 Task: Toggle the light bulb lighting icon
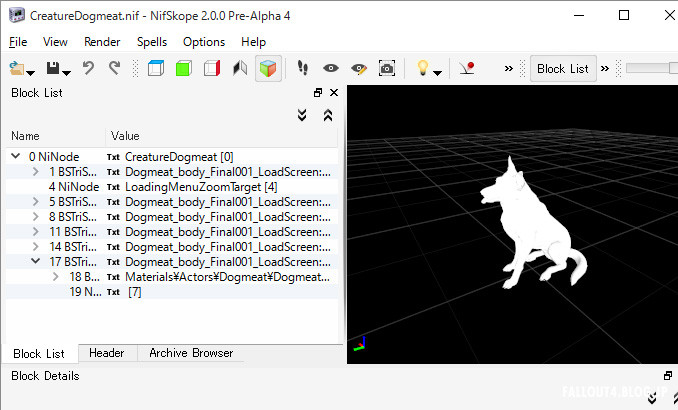click(x=422, y=68)
